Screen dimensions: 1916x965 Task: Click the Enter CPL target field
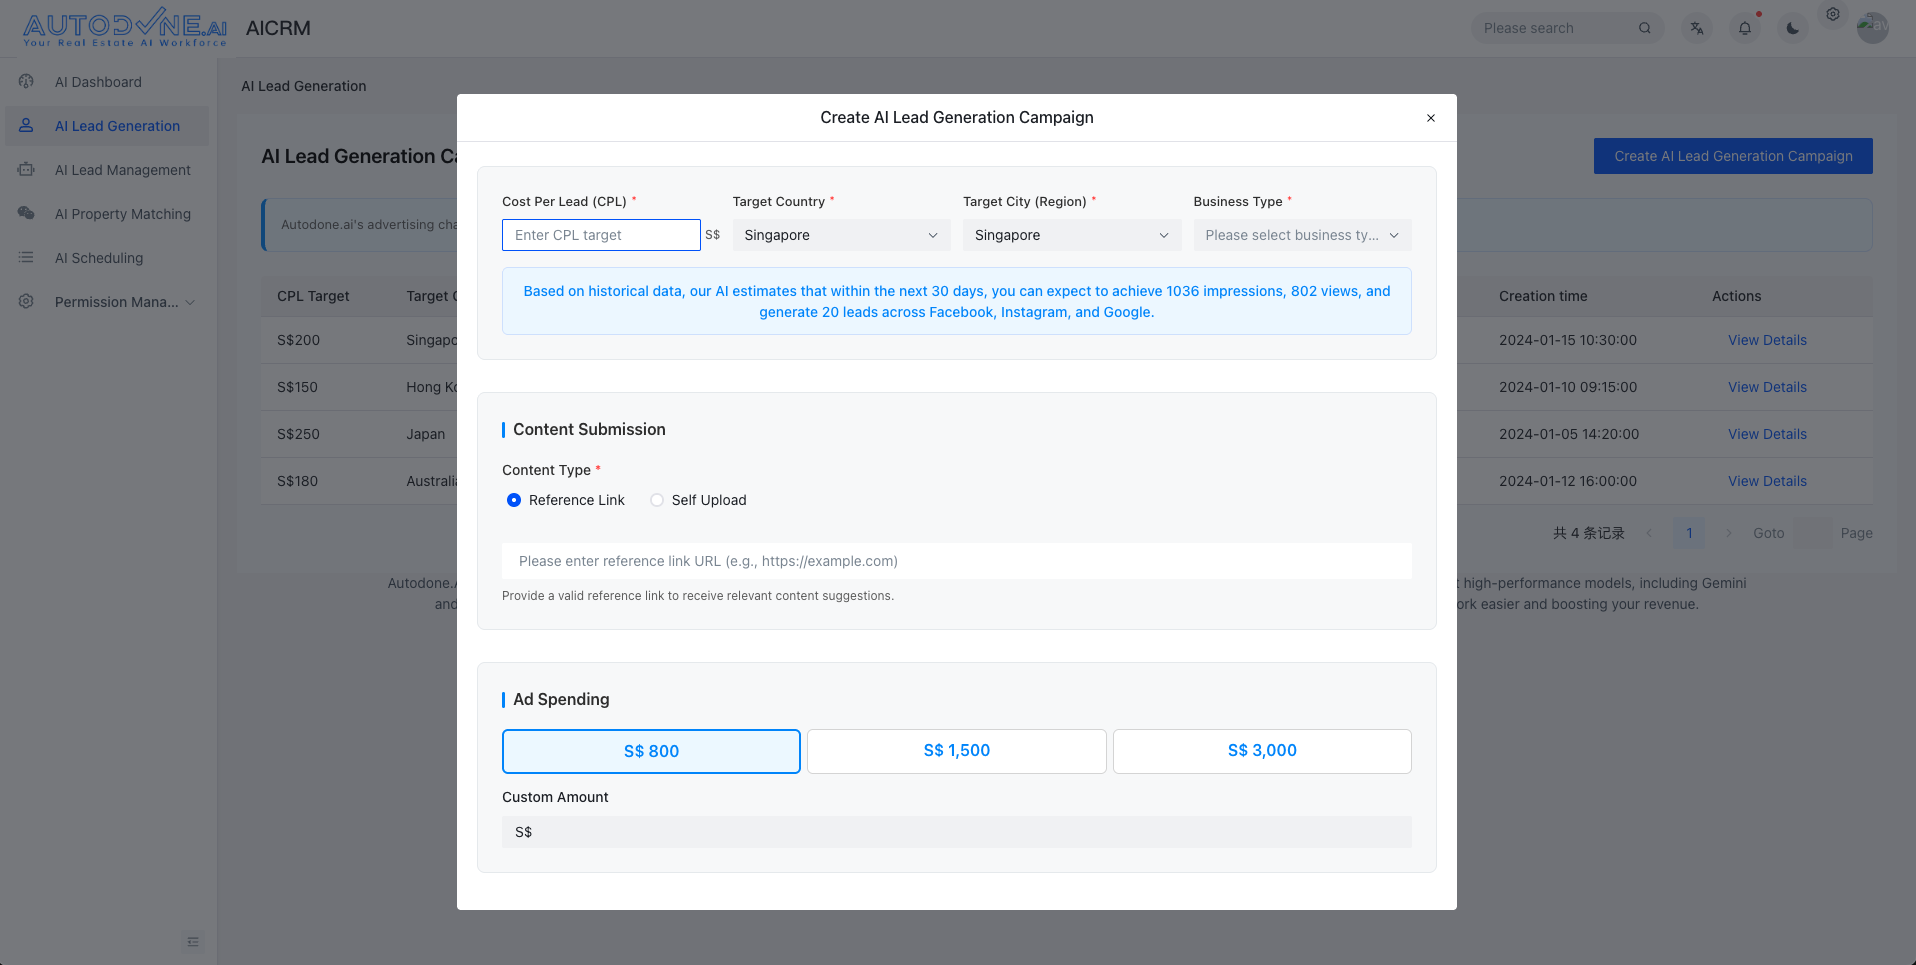[x=600, y=235]
